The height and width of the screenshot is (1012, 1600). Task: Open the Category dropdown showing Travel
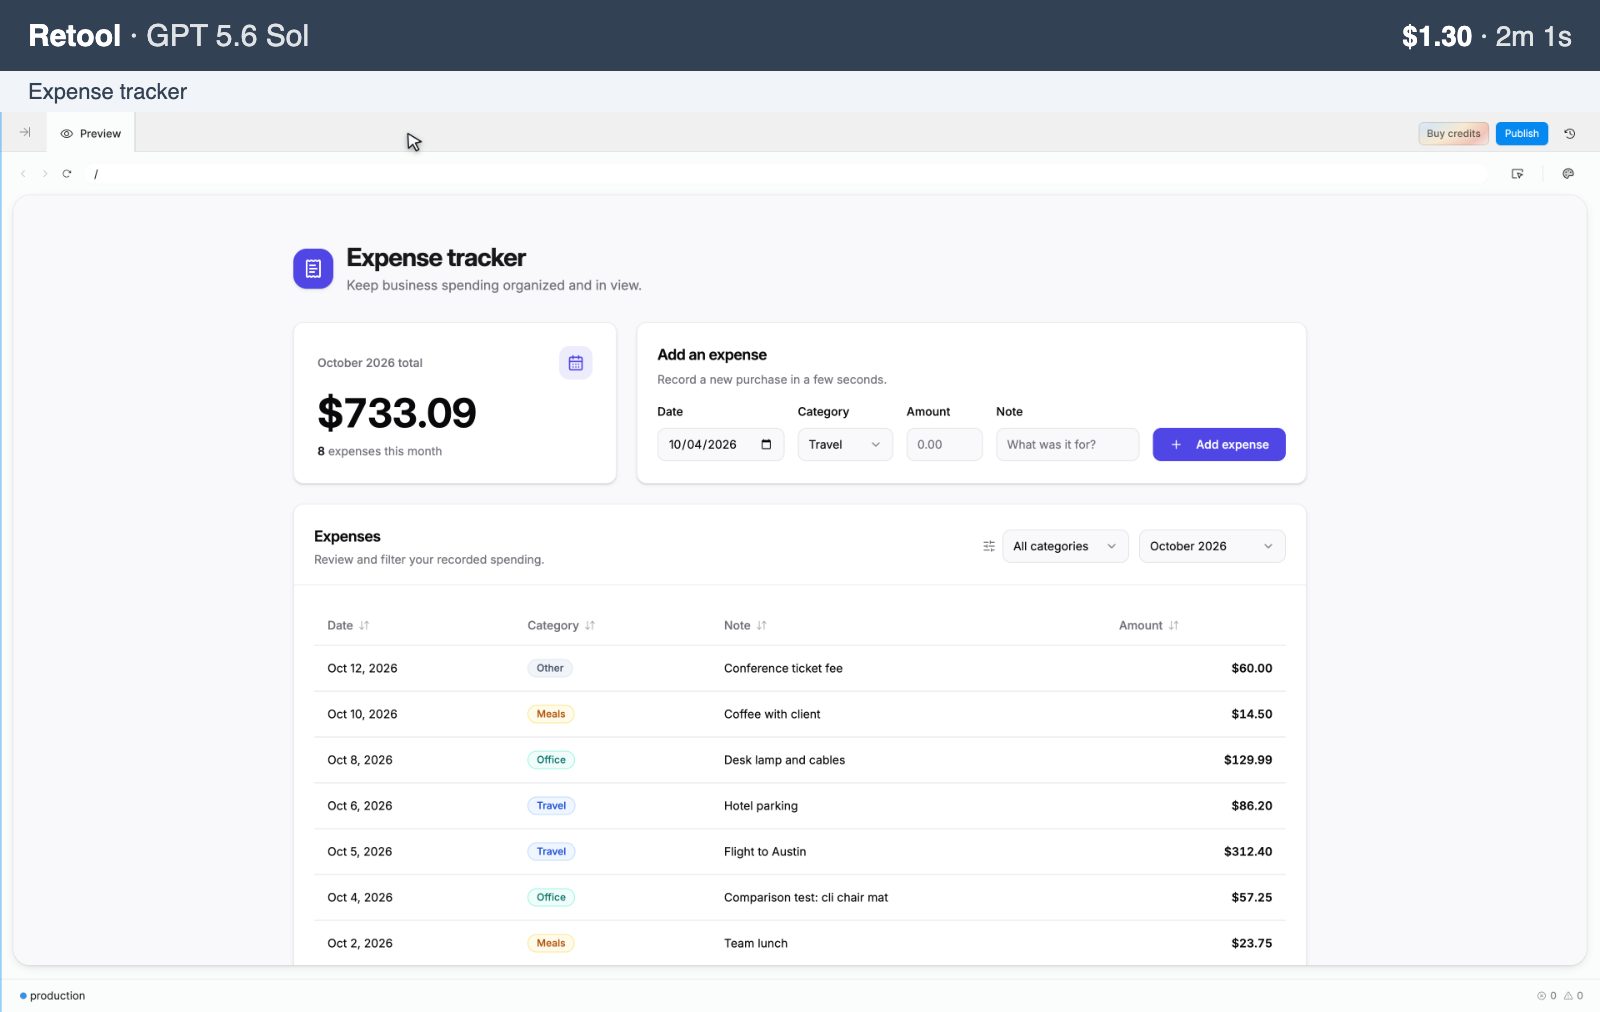click(845, 445)
